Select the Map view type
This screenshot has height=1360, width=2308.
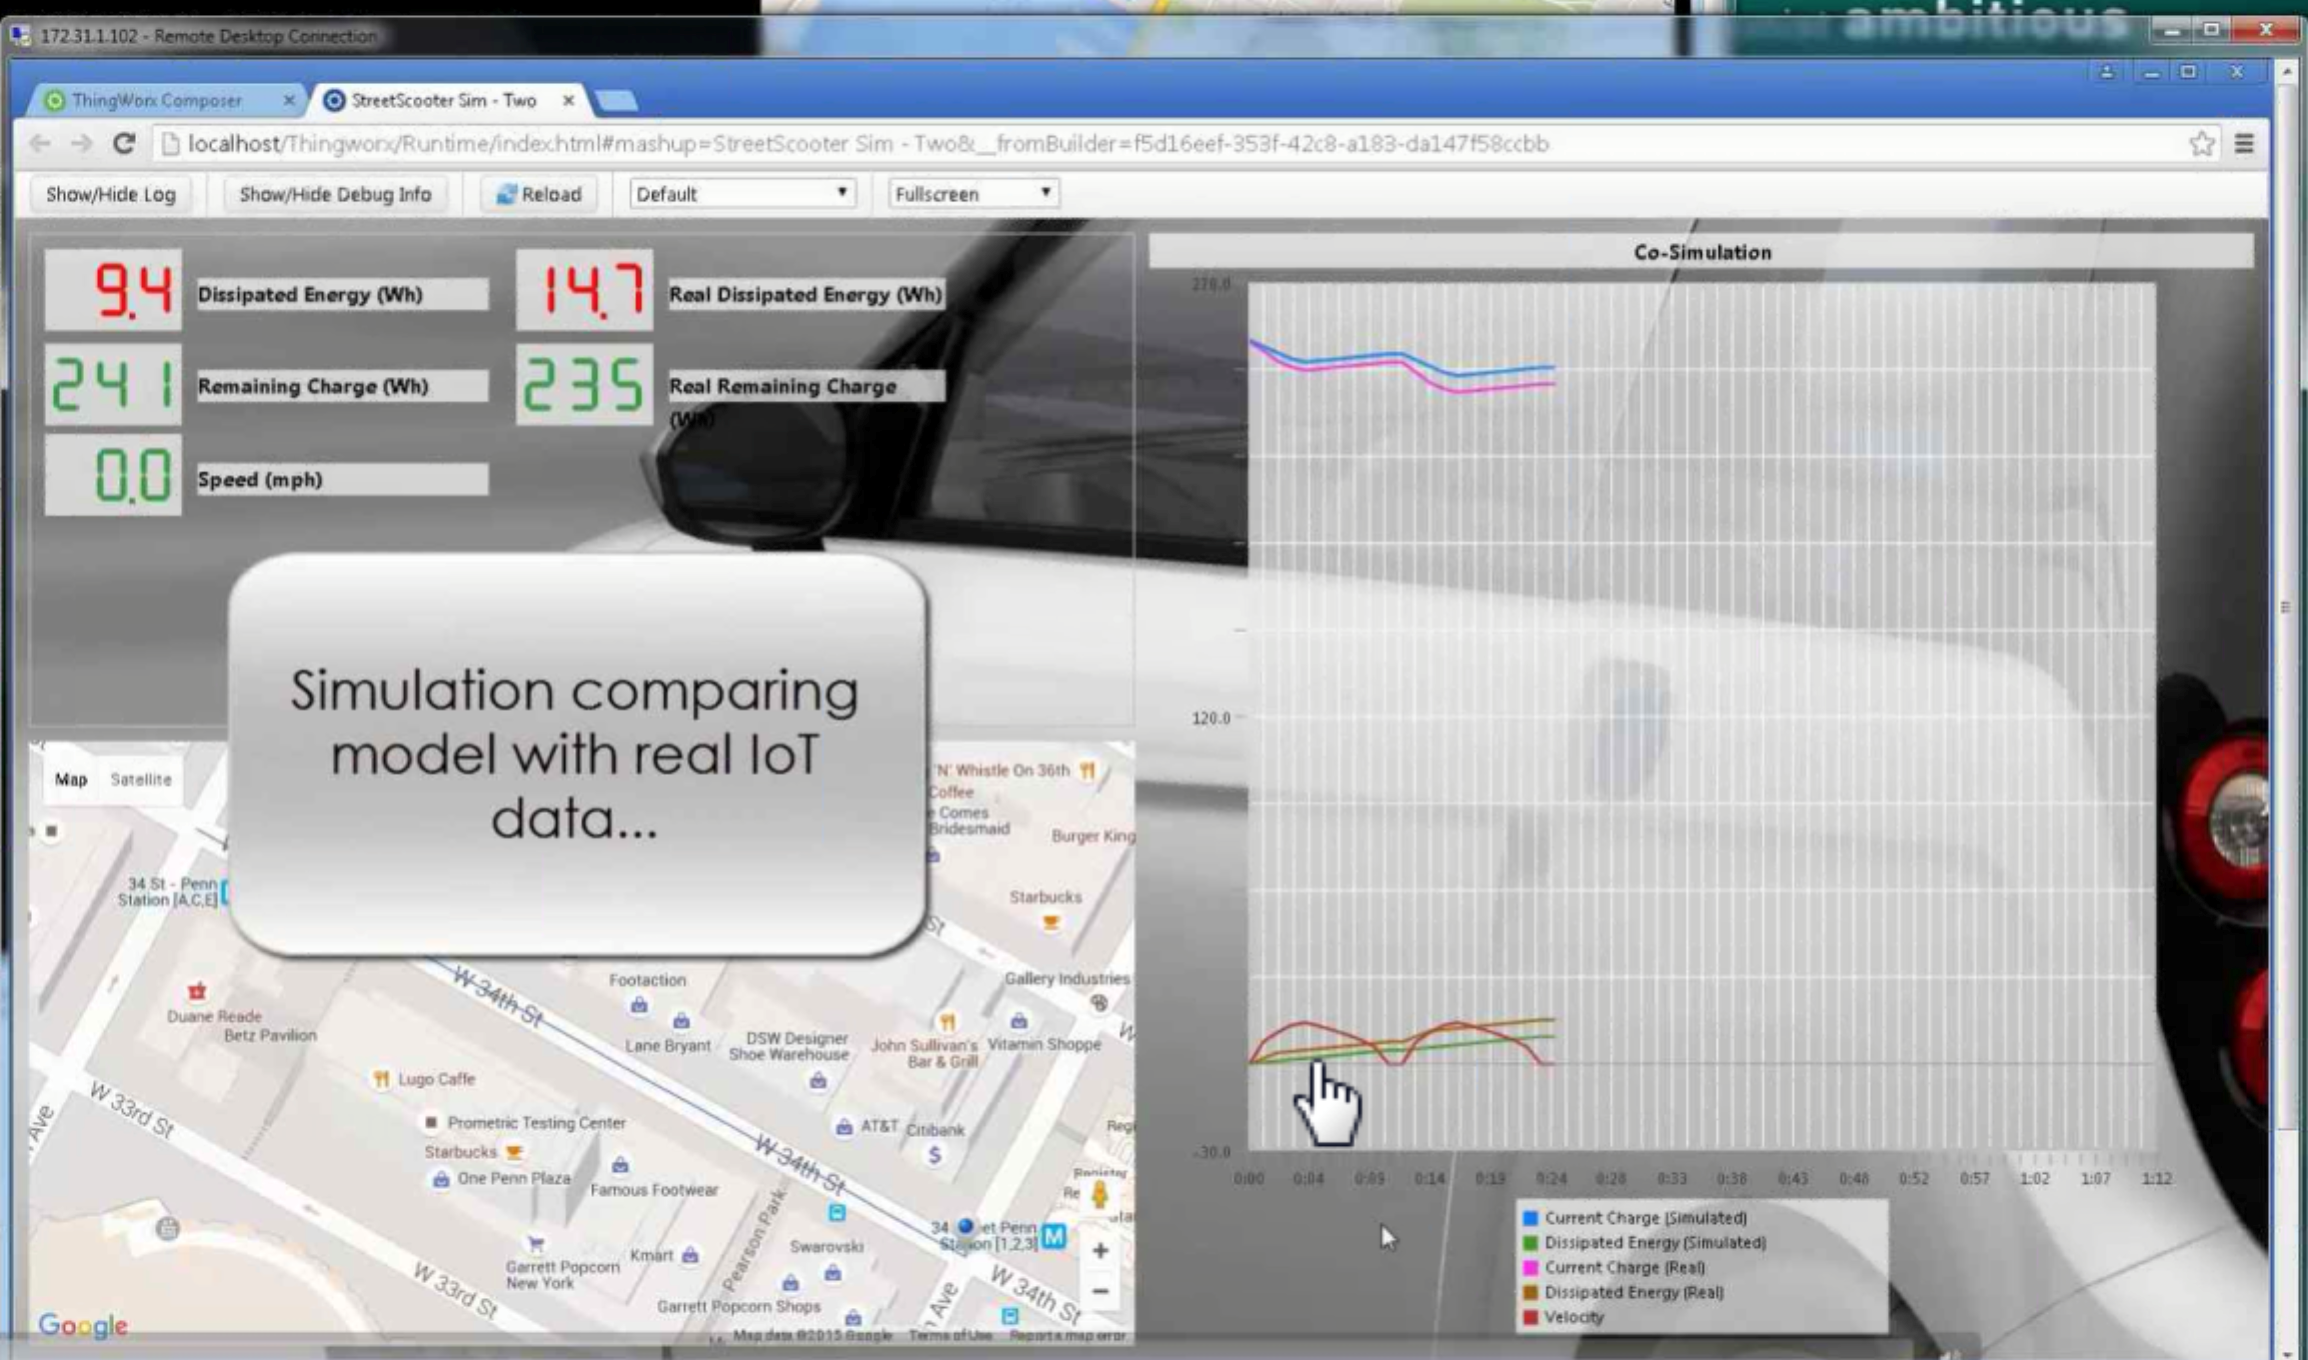71,779
